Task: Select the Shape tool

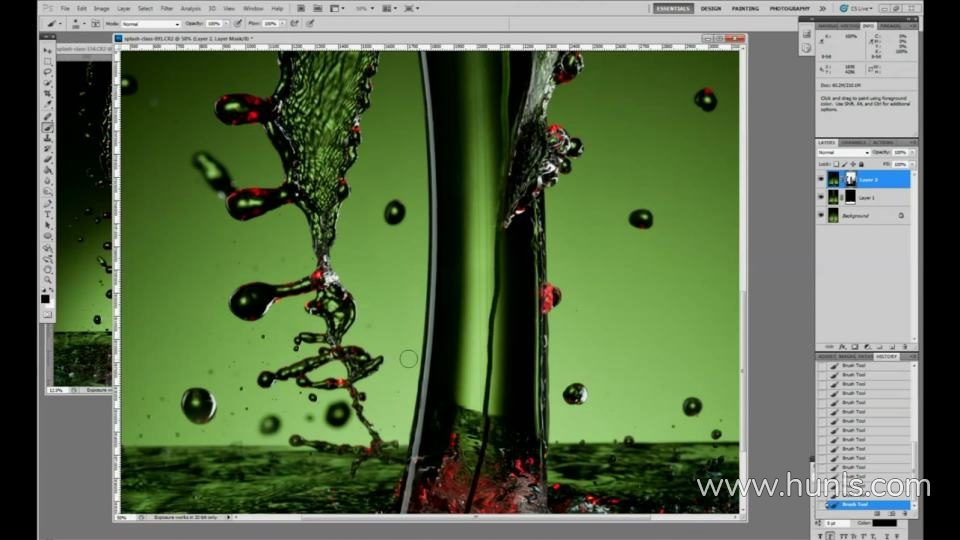Action: tap(48, 236)
